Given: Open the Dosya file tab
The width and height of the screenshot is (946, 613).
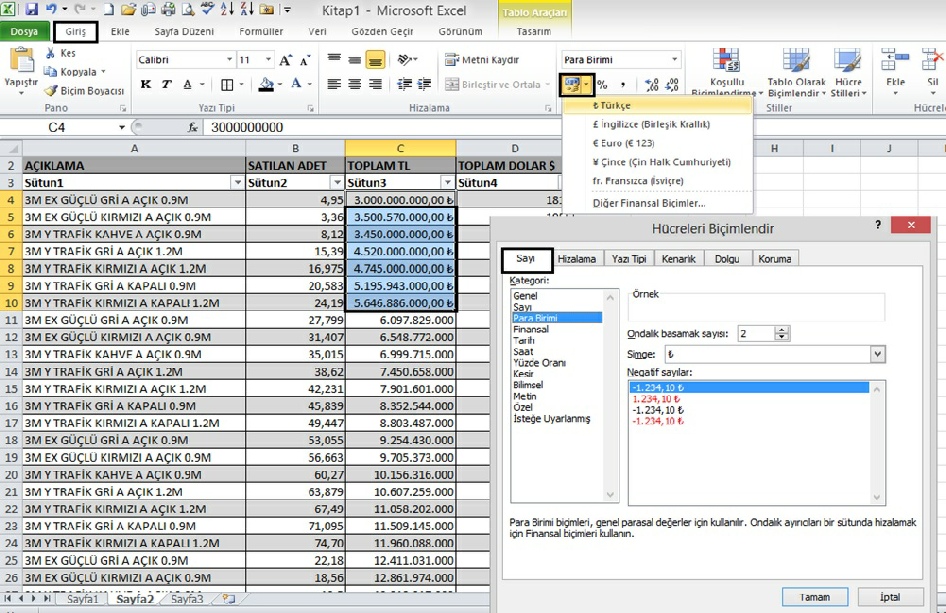Looking at the screenshot, I should [x=24, y=31].
